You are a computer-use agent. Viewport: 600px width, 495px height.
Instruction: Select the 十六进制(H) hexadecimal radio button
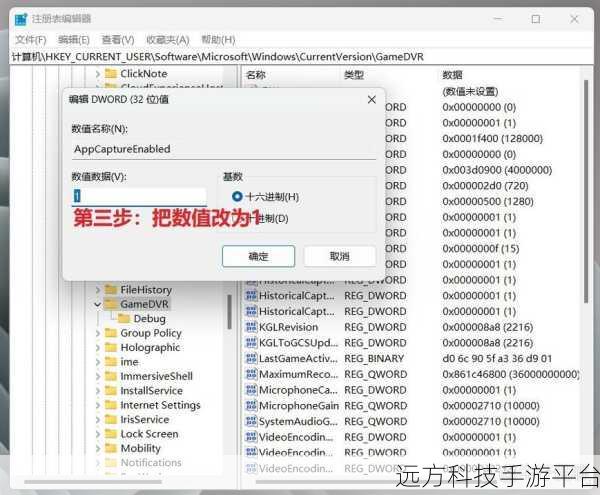click(x=237, y=197)
